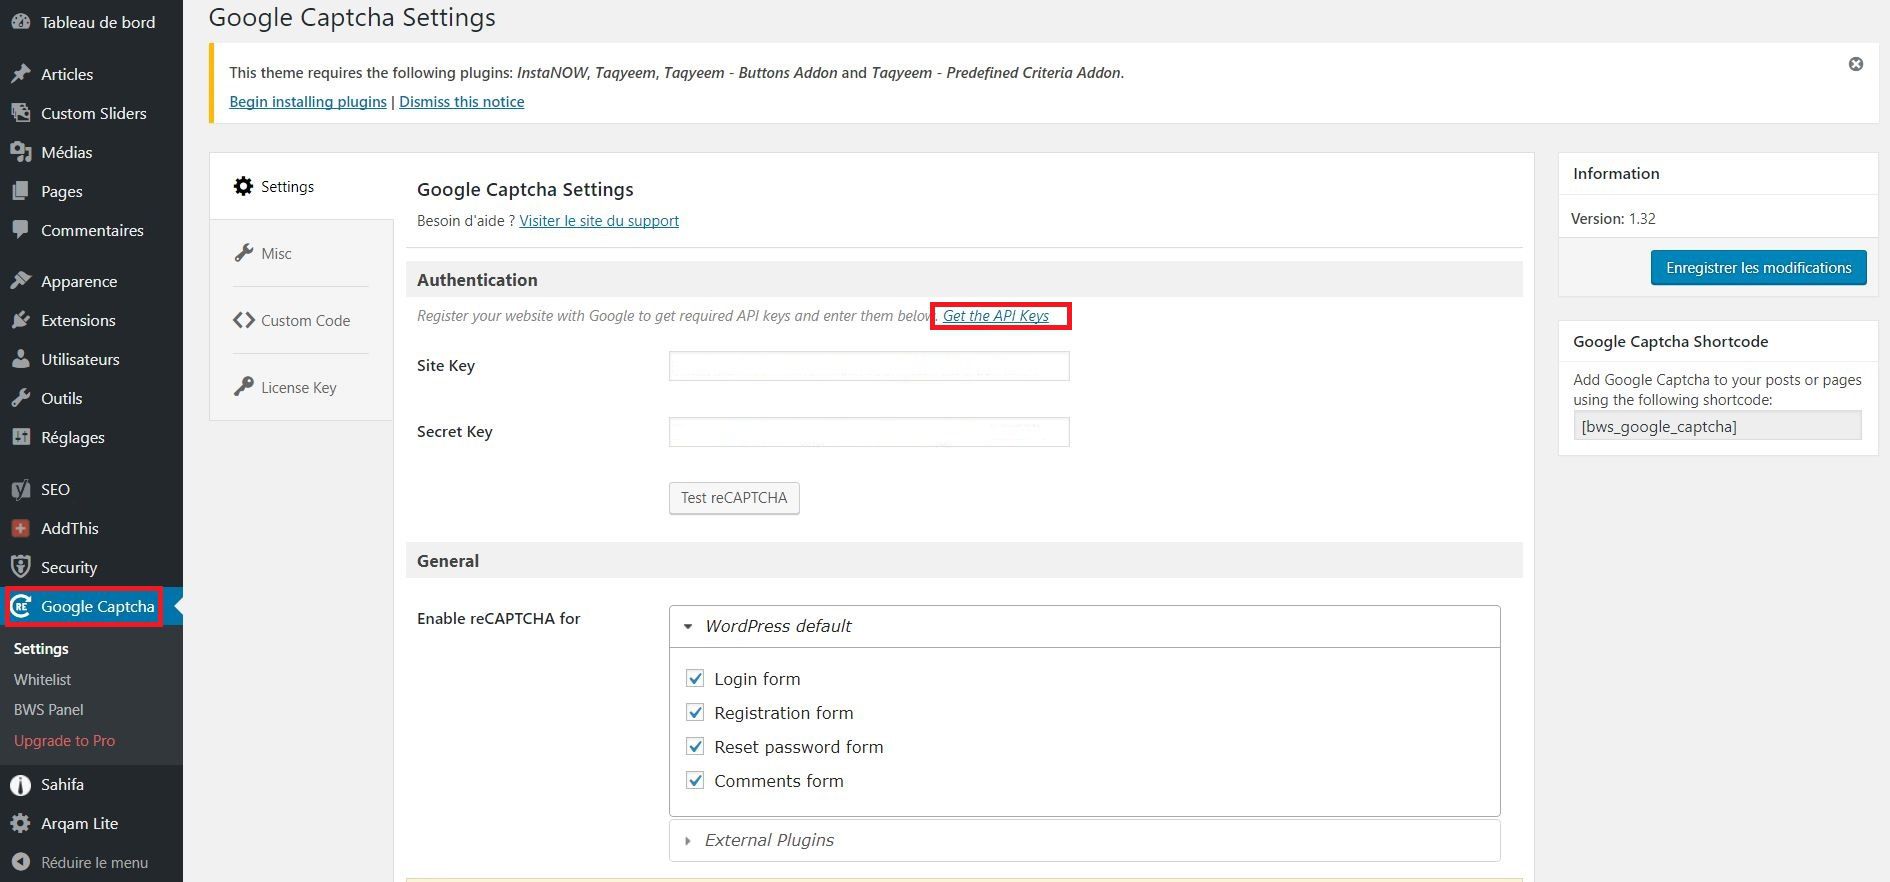
Task: Uncheck the Comments form checkbox
Action: coord(695,781)
